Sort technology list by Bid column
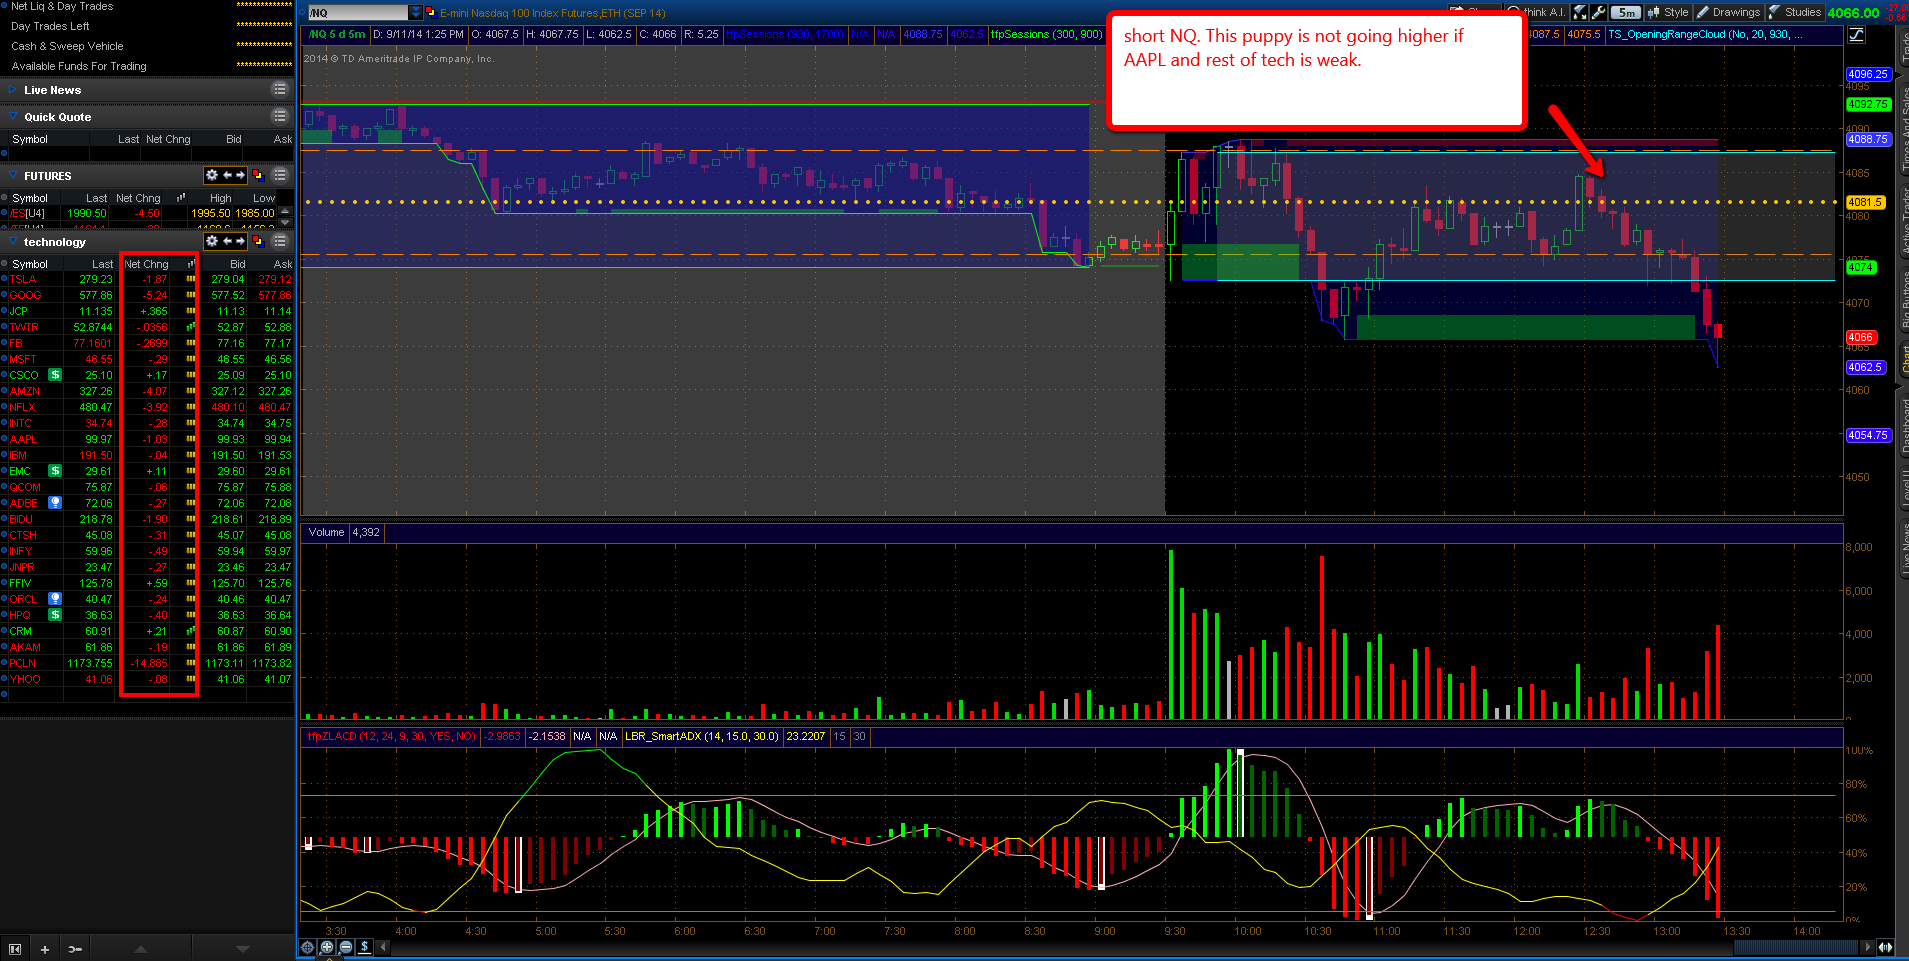This screenshot has height=961, width=1909. tap(237, 264)
